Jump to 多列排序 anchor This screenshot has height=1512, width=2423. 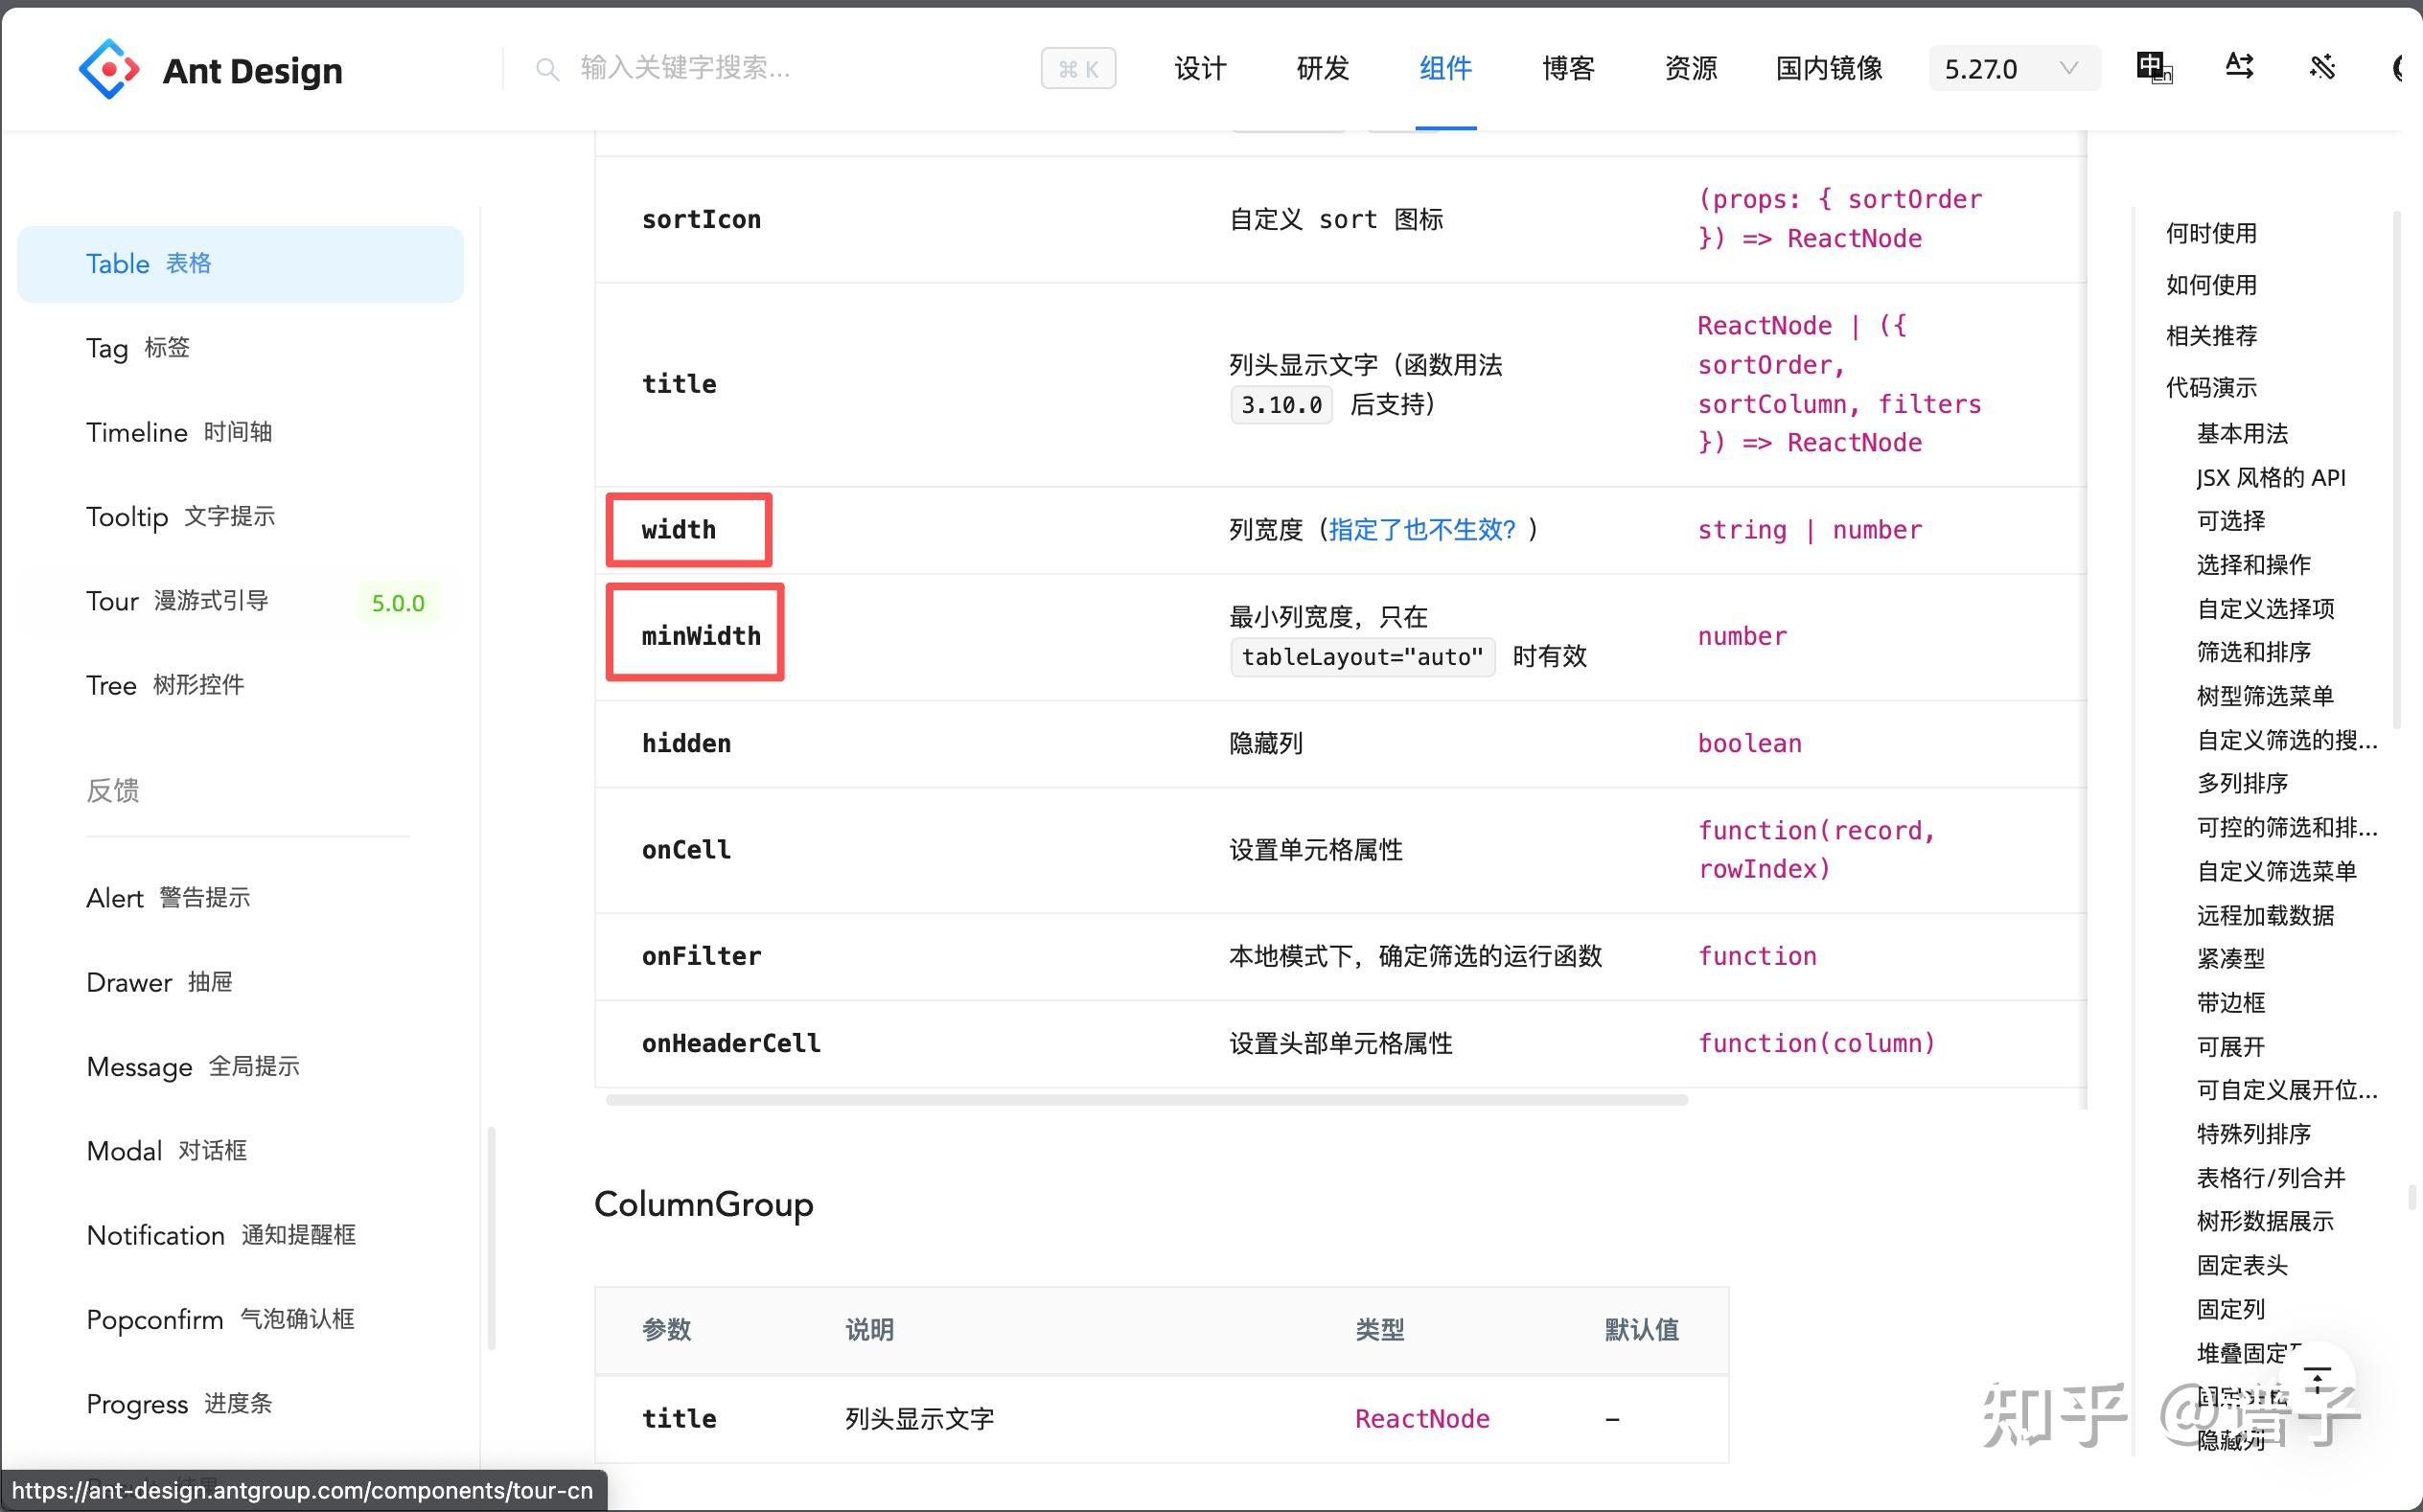pos(2242,783)
